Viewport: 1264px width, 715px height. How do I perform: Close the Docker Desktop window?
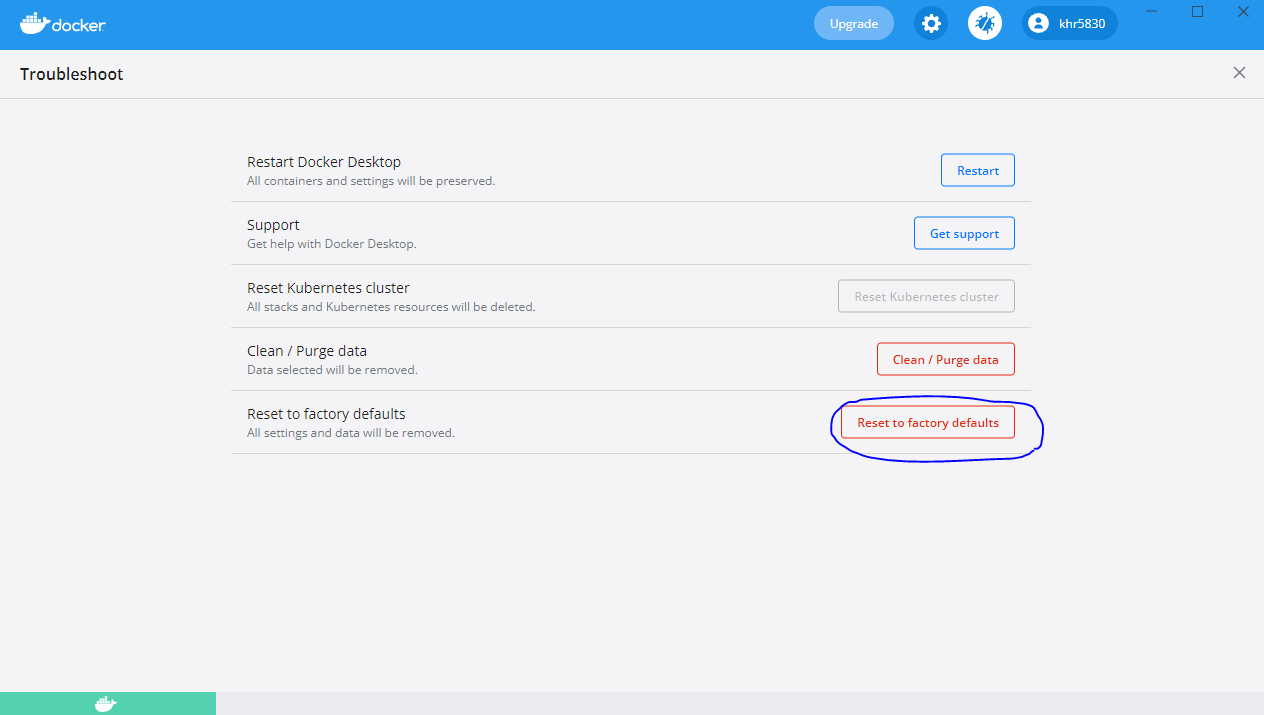(x=1242, y=12)
